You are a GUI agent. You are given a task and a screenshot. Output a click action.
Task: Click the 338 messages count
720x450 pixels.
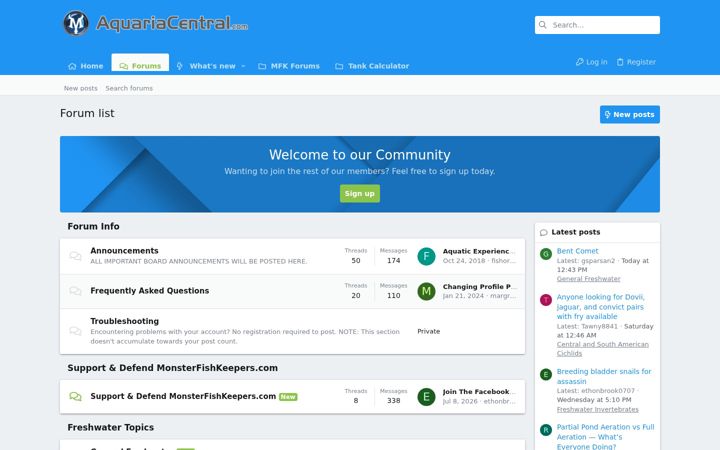point(394,400)
